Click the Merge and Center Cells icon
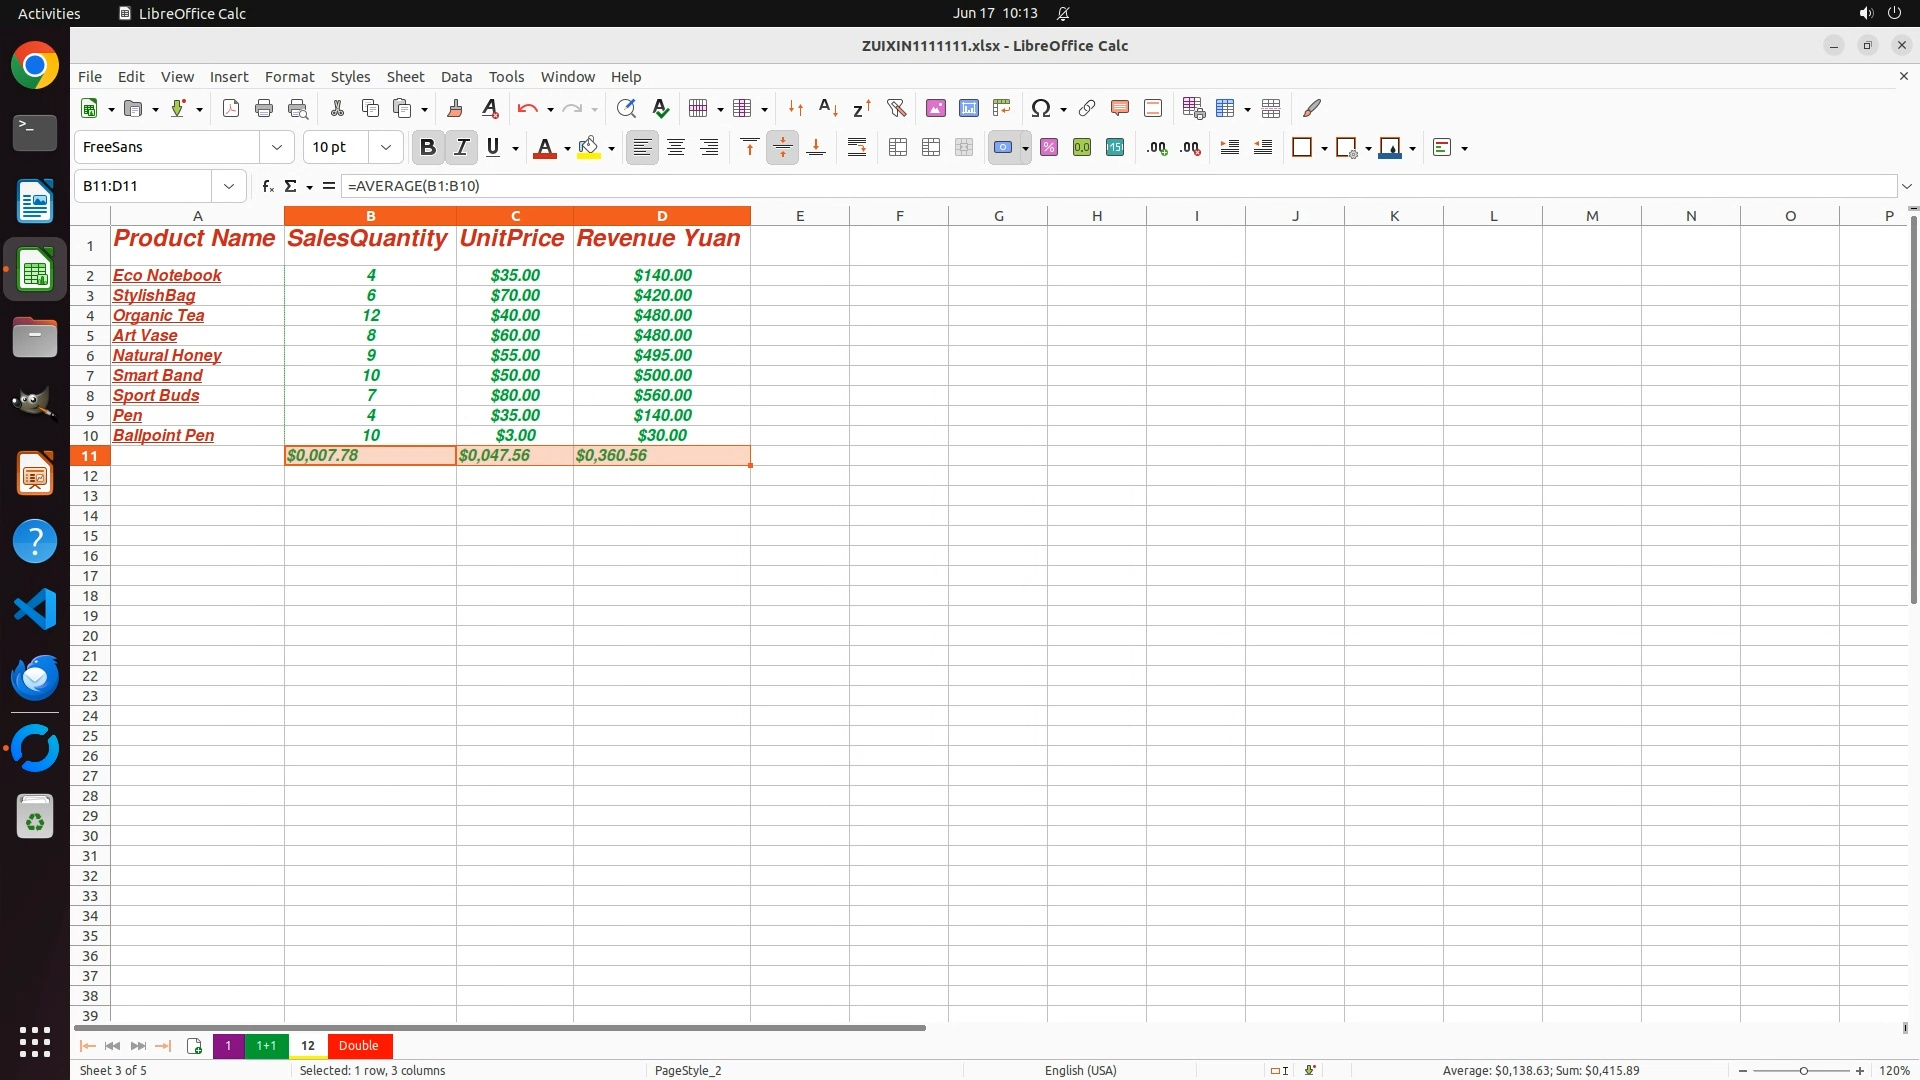The width and height of the screenshot is (1920, 1080). click(x=897, y=147)
